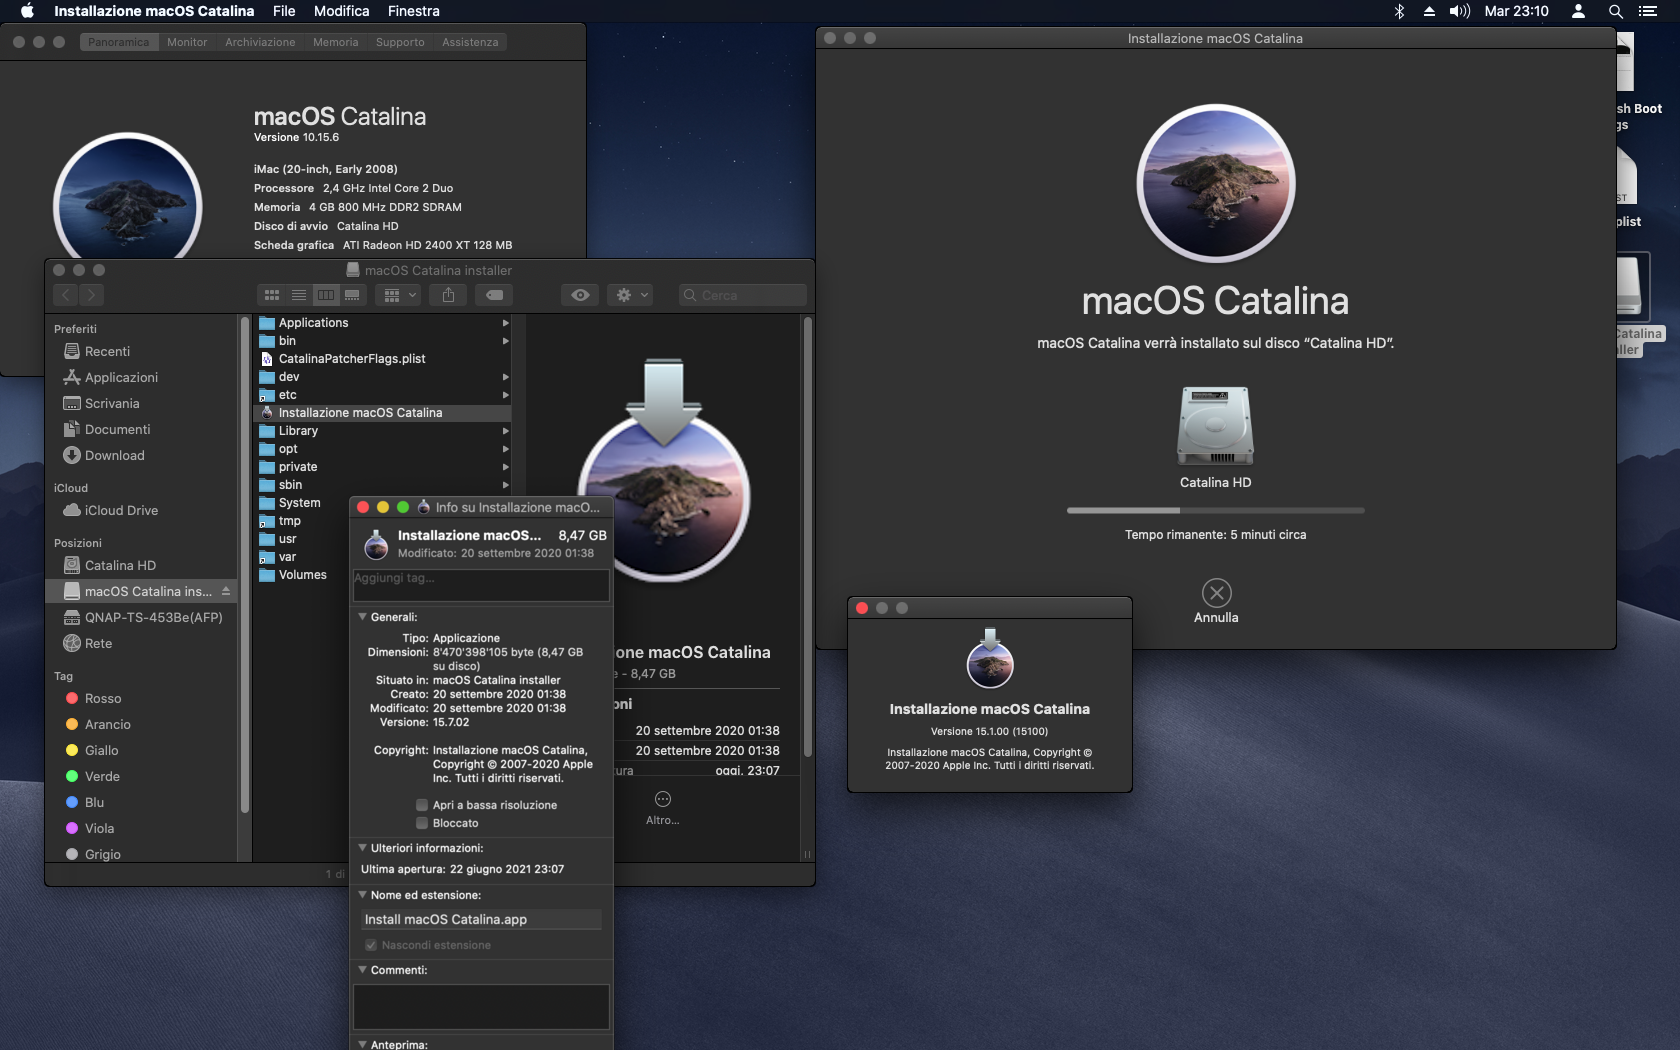Open the group-by dropdown in Finder toolbar
Image resolution: width=1680 pixels, height=1050 pixels.
[x=398, y=295]
